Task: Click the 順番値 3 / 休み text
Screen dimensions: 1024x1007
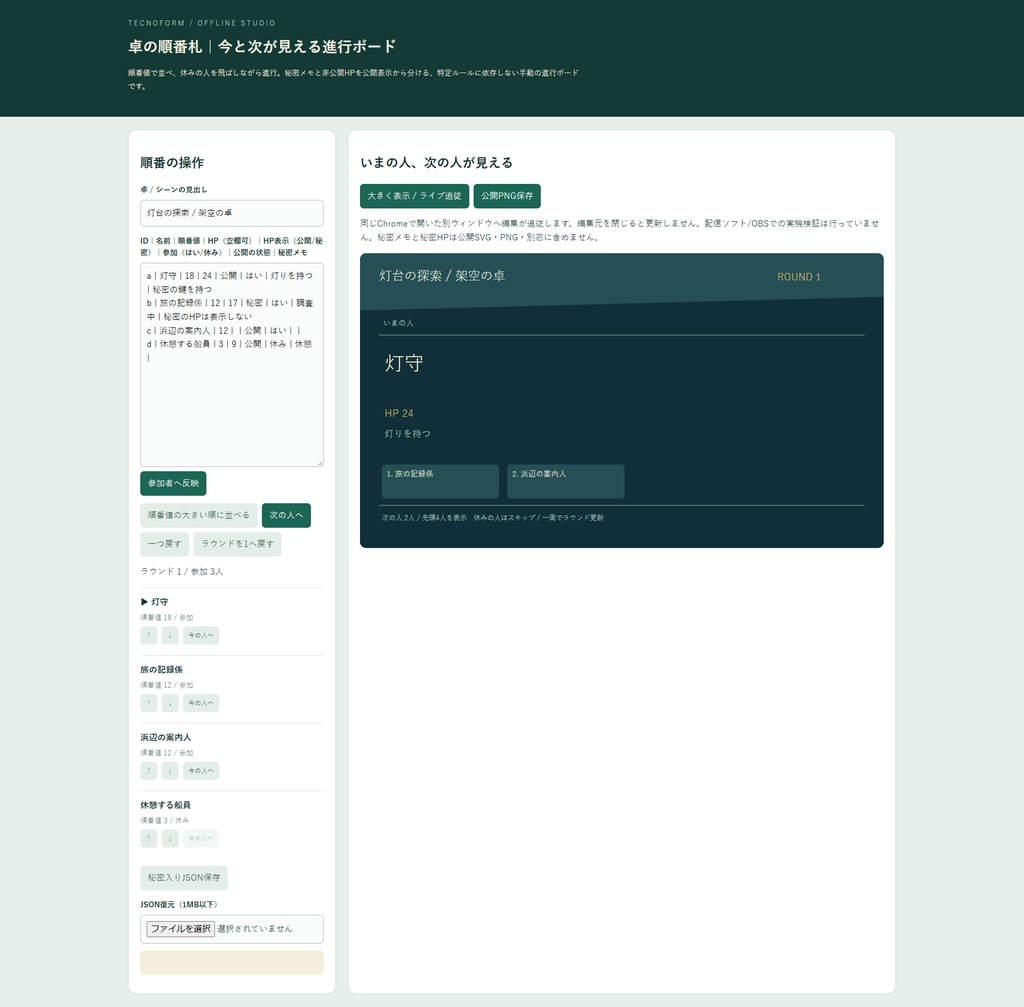Action: pos(165,820)
